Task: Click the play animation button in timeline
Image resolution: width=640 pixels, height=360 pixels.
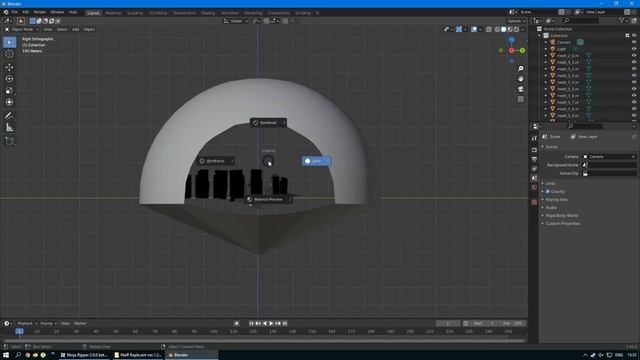Action: (x=271, y=323)
